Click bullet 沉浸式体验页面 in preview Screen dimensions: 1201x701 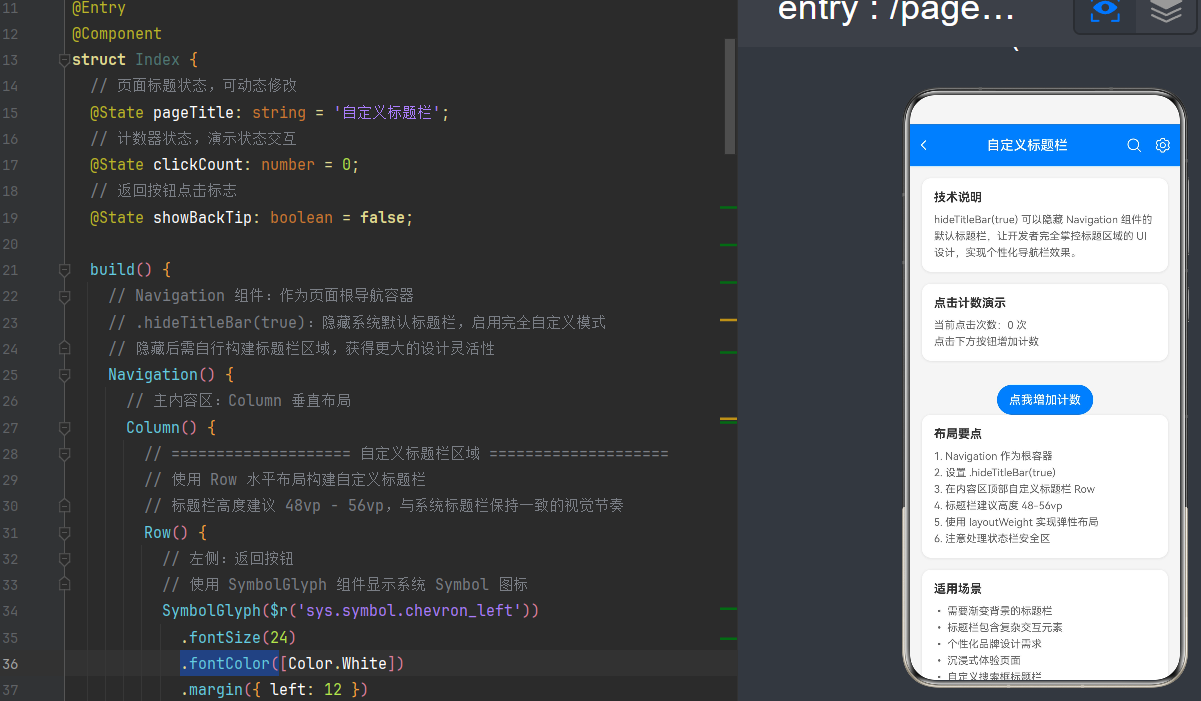(984, 660)
